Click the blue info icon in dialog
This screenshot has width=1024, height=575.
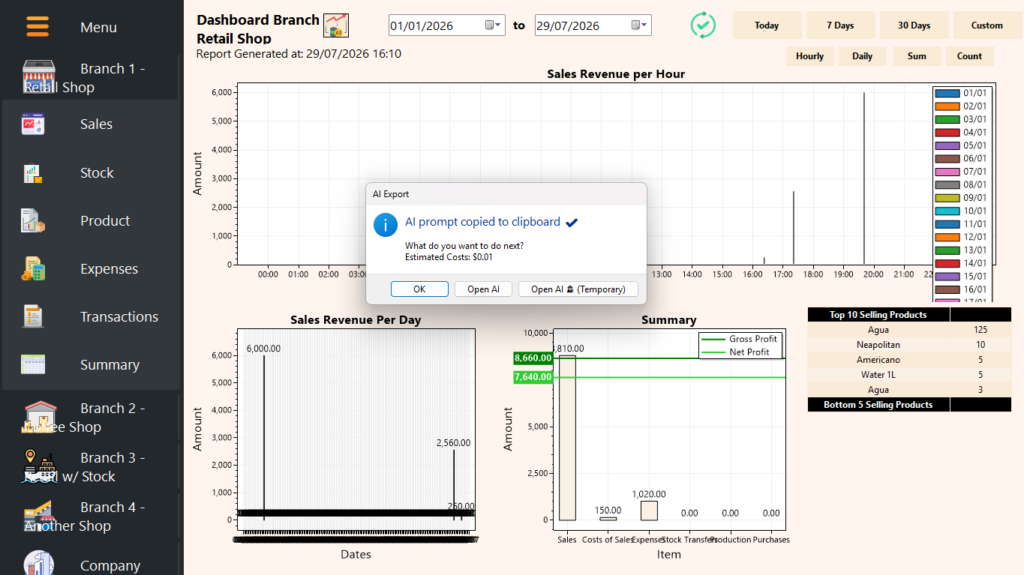[385, 225]
